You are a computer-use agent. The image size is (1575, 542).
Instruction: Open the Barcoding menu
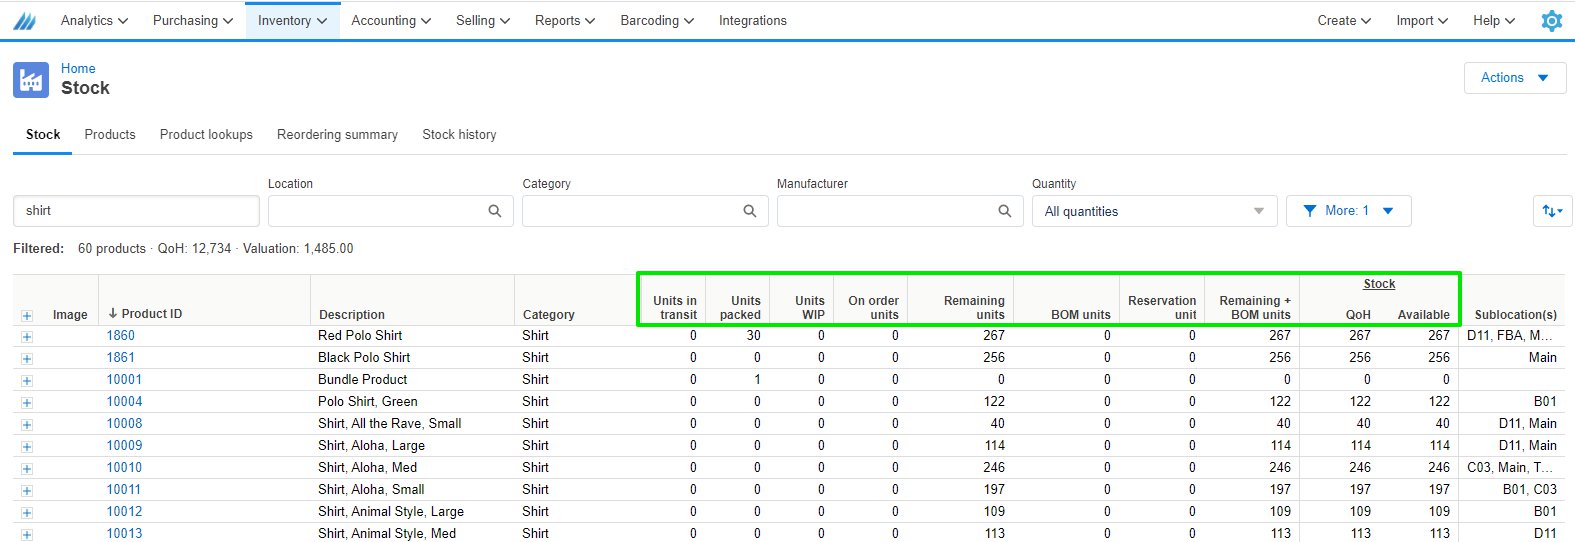coord(657,20)
